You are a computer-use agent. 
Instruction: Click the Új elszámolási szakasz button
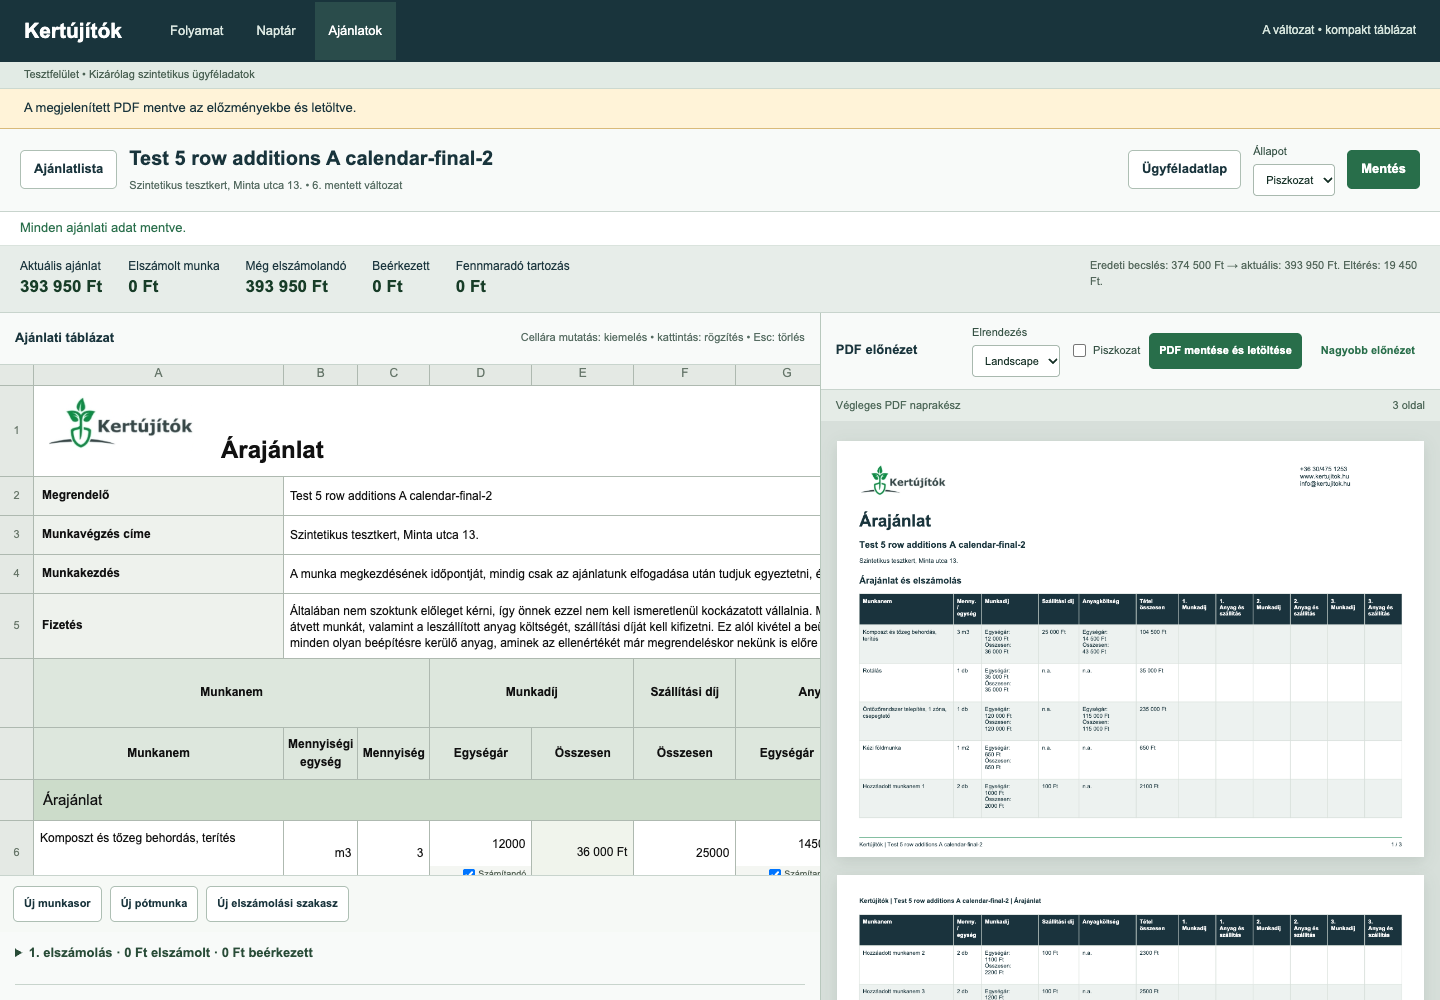click(277, 904)
